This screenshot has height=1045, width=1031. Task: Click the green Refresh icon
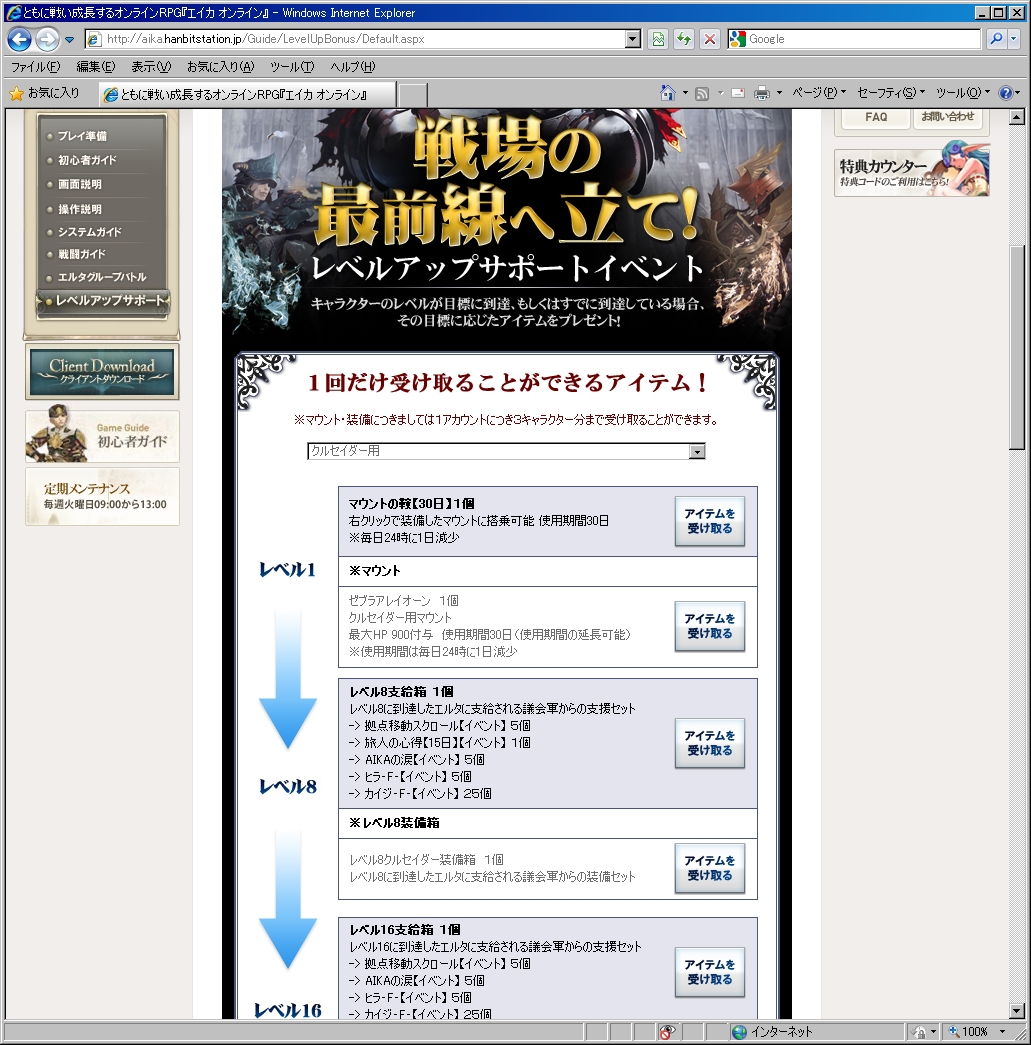pos(684,39)
